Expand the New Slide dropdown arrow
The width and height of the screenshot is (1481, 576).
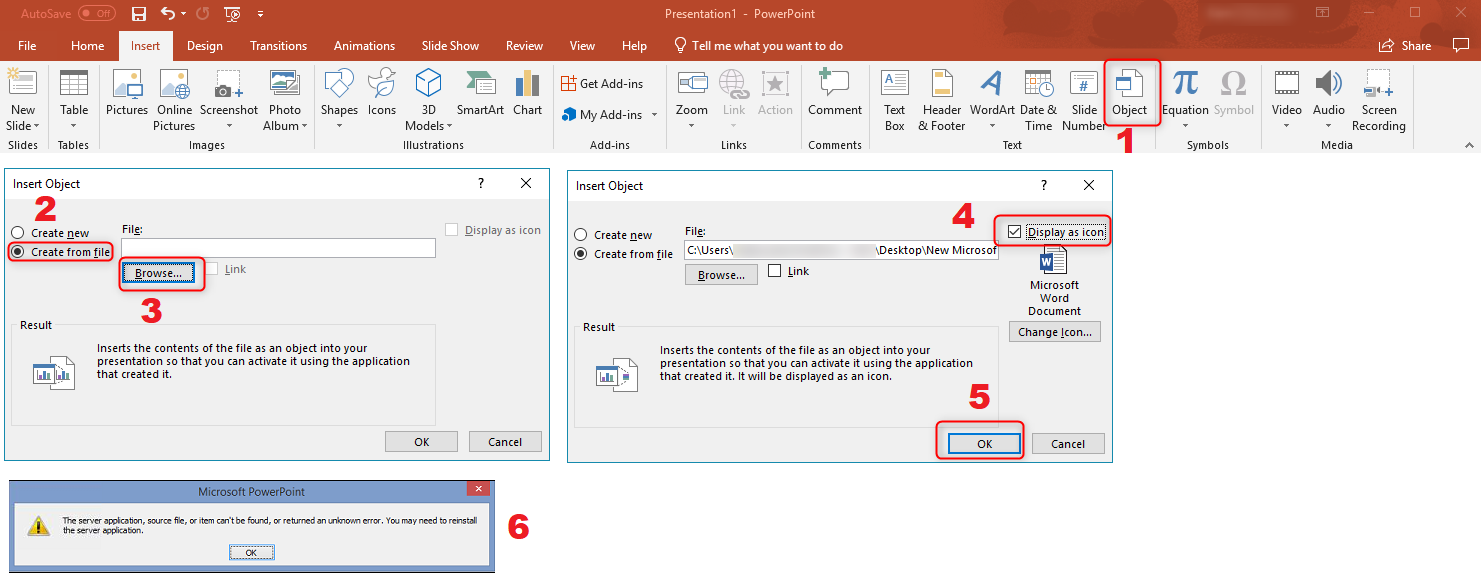(36, 126)
